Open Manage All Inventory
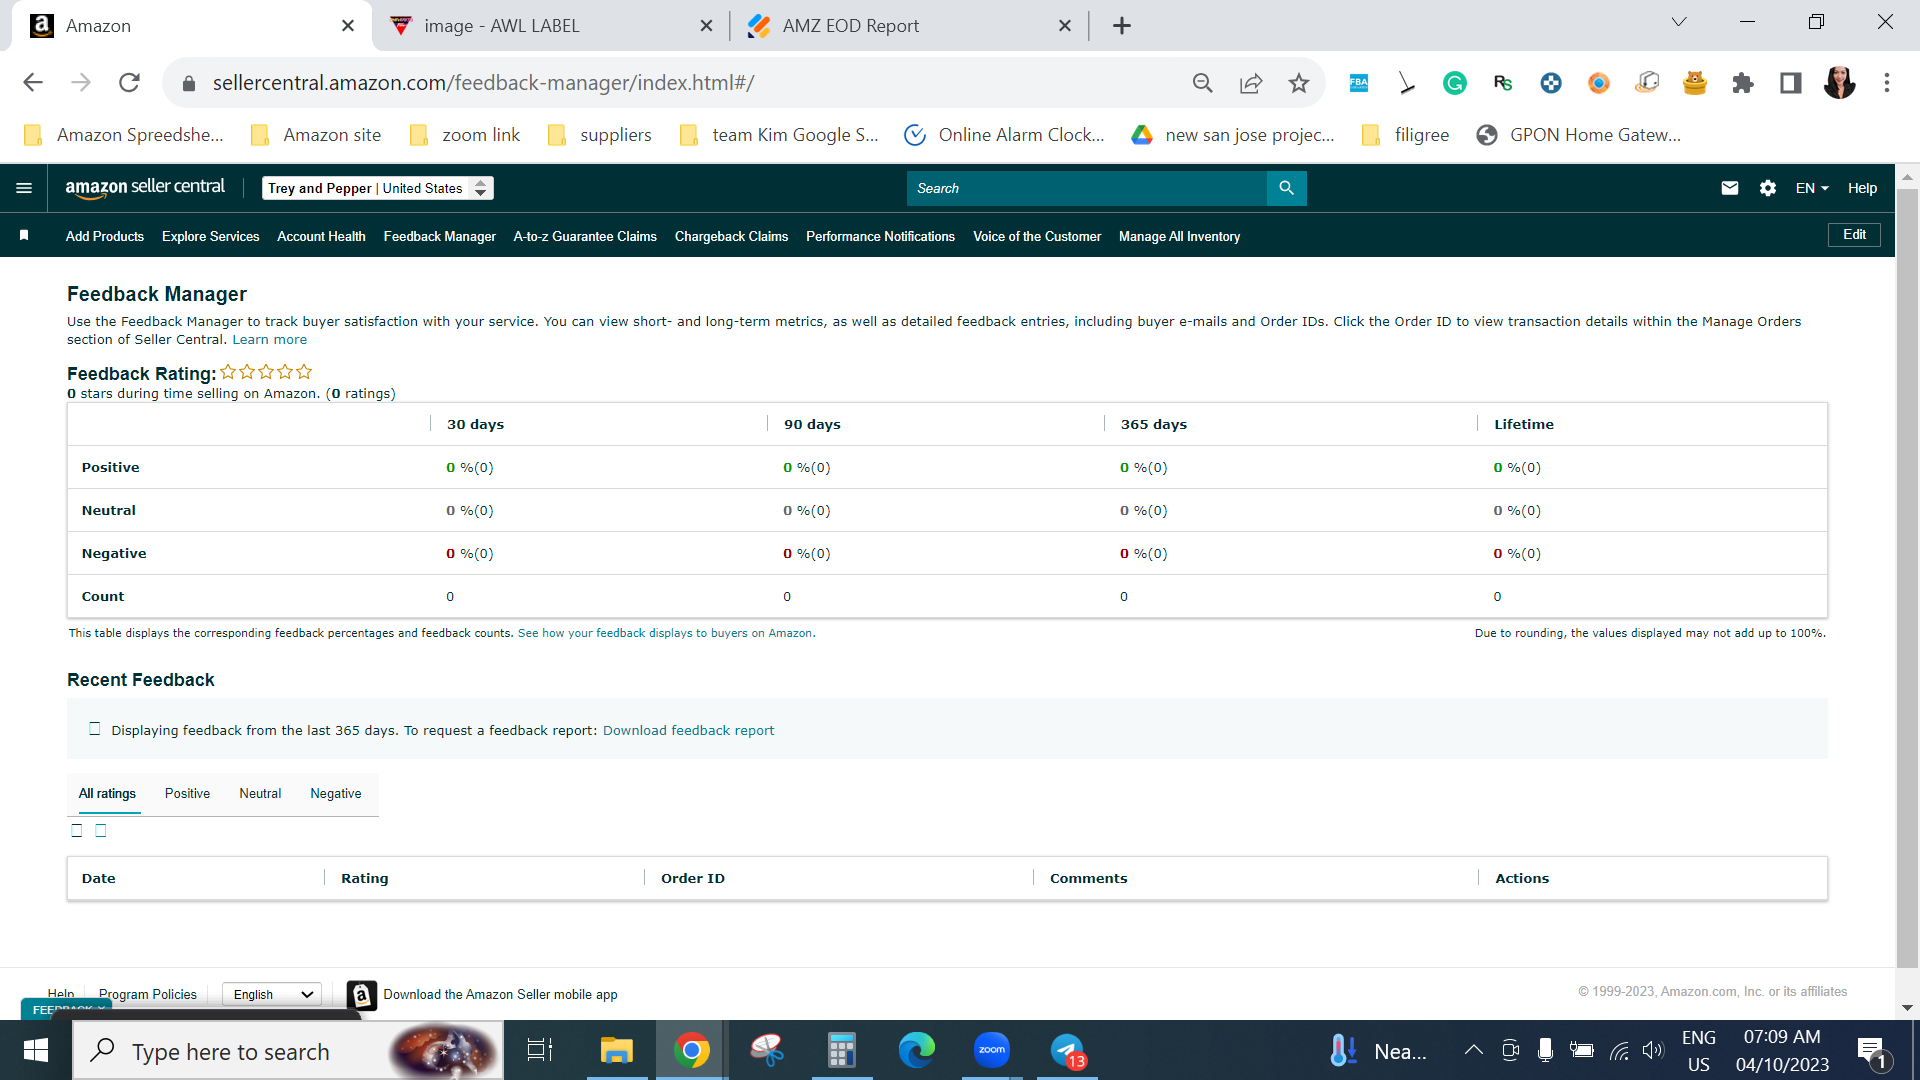 [1179, 236]
